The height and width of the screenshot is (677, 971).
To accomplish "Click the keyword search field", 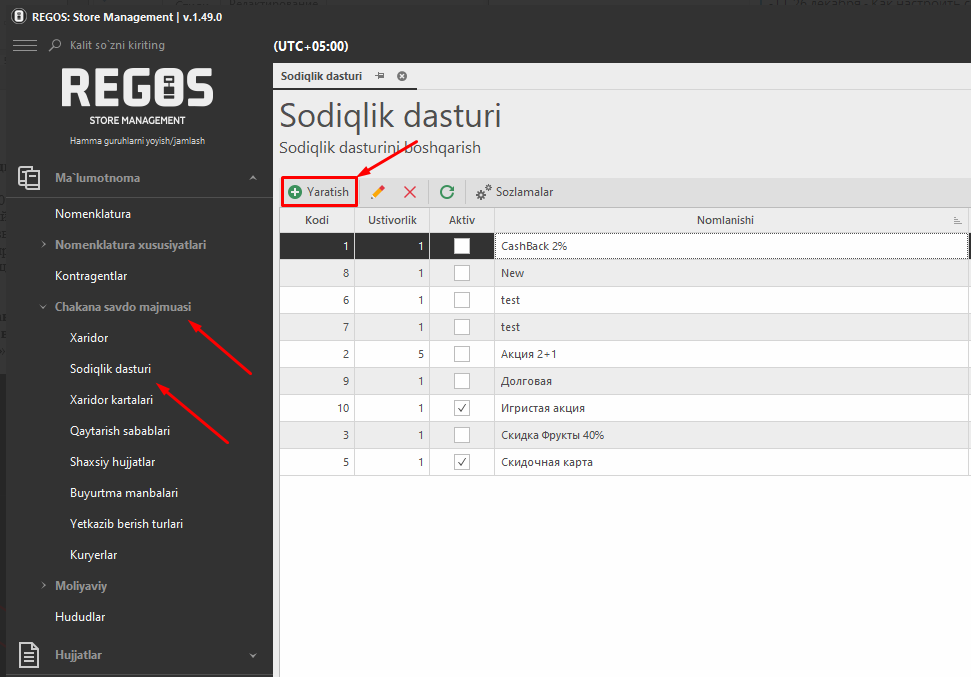I will 118,45.
